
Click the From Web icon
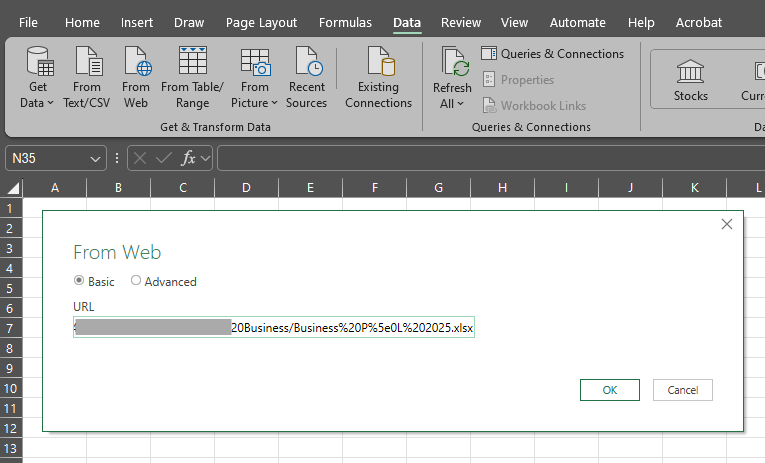(x=138, y=61)
